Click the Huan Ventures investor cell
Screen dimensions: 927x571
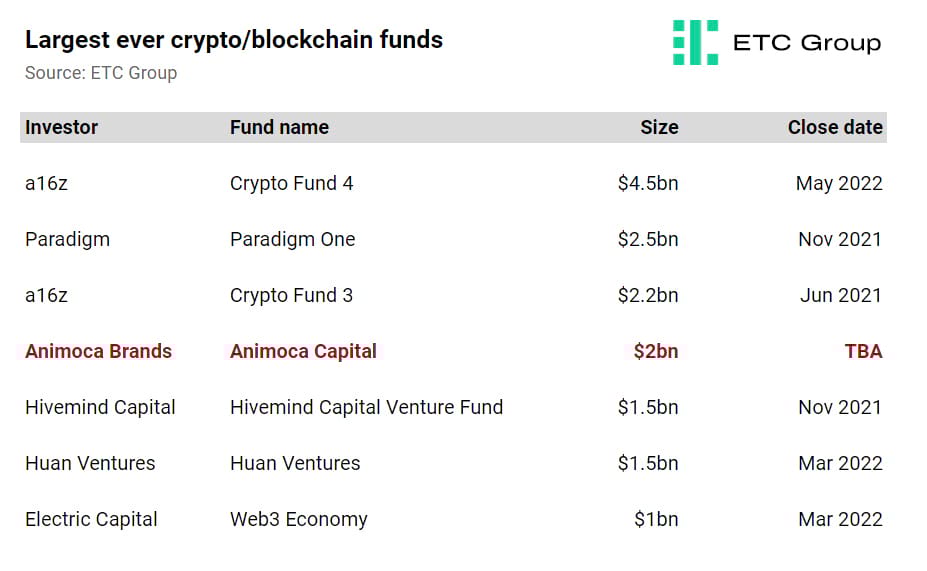coord(90,463)
